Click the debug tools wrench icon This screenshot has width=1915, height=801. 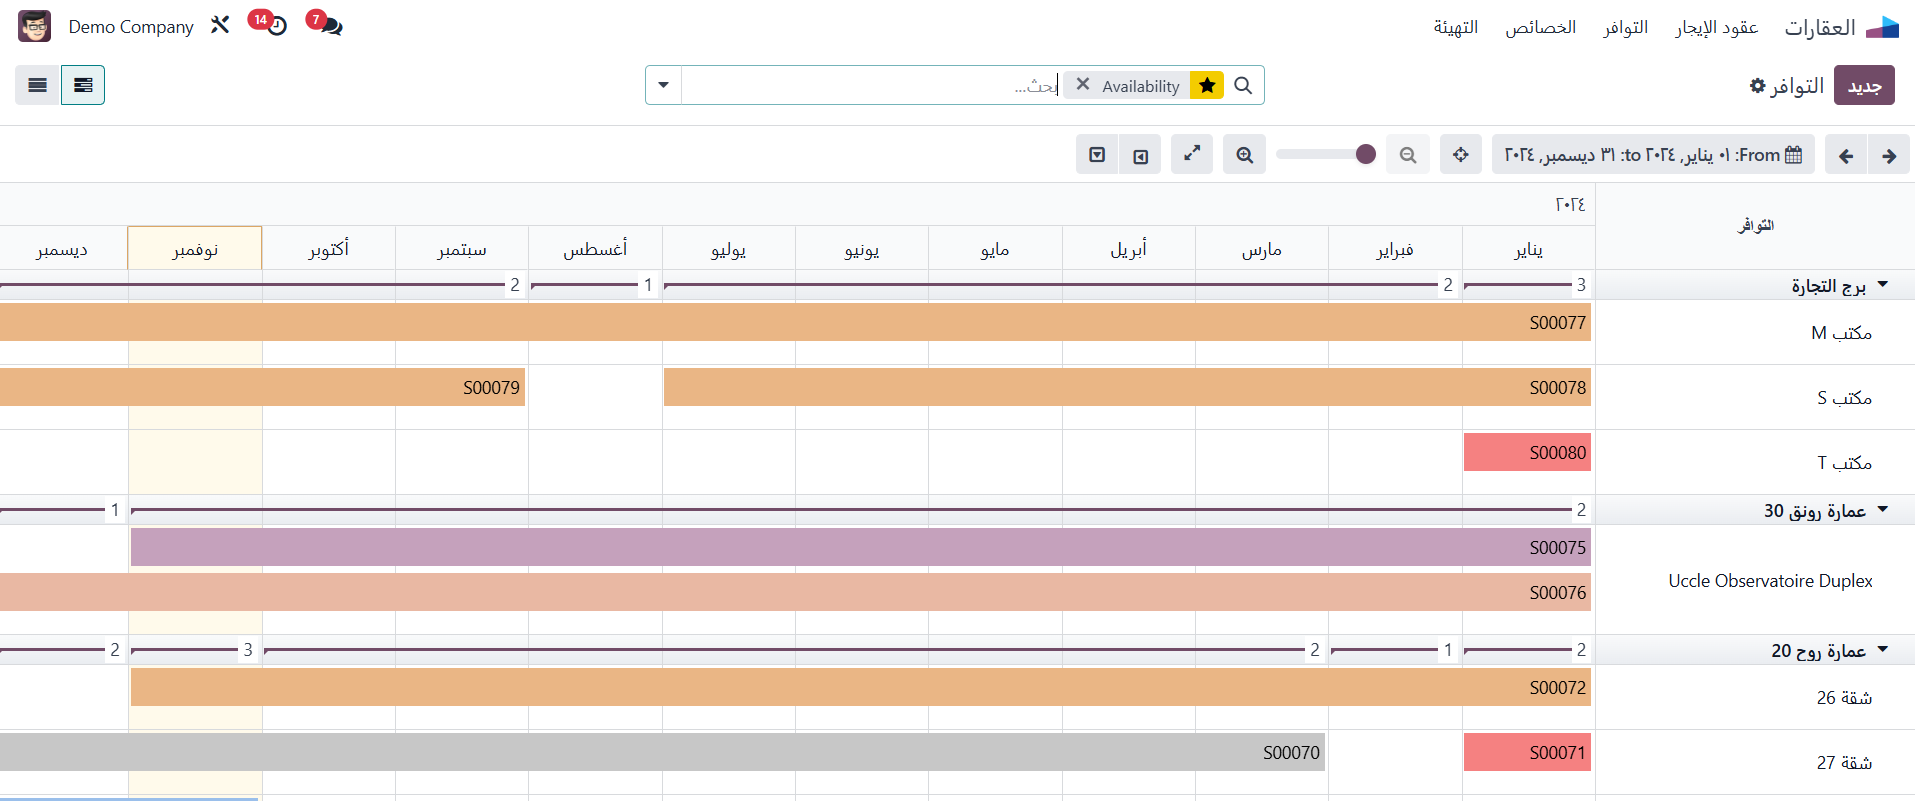[x=220, y=25]
